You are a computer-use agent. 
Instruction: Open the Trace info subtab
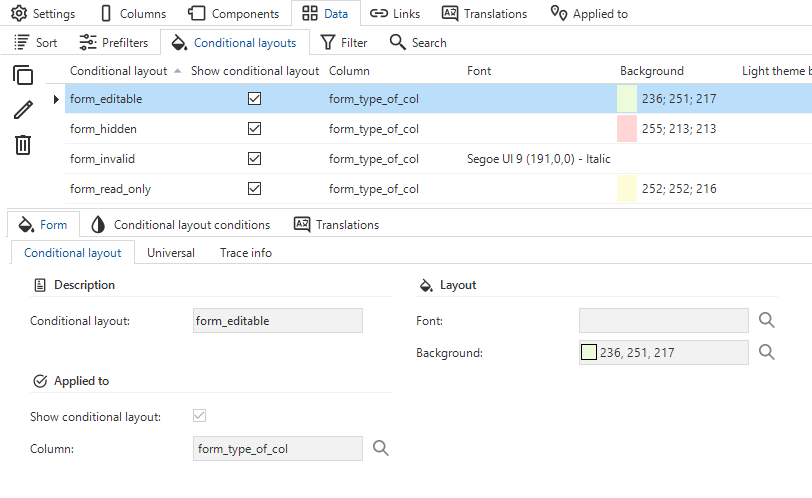(246, 253)
